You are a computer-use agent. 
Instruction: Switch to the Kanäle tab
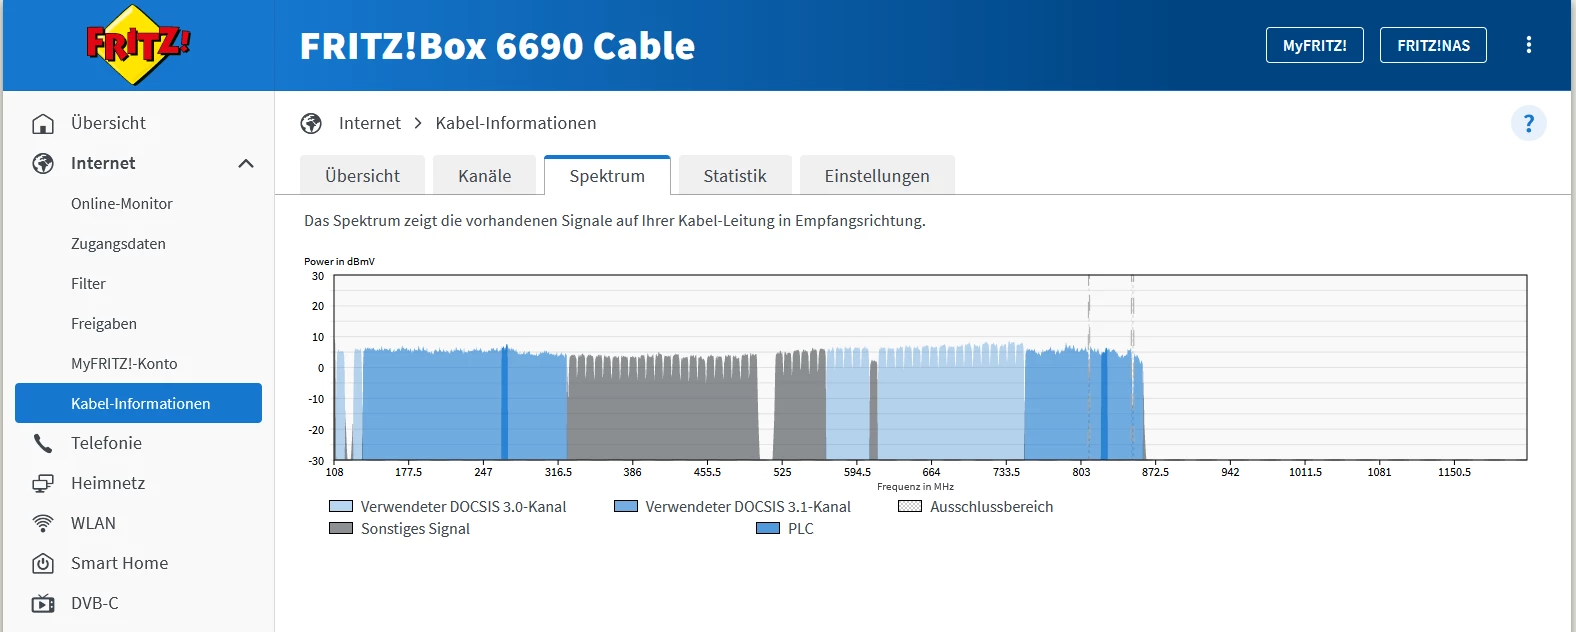click(x=485, y=176)
